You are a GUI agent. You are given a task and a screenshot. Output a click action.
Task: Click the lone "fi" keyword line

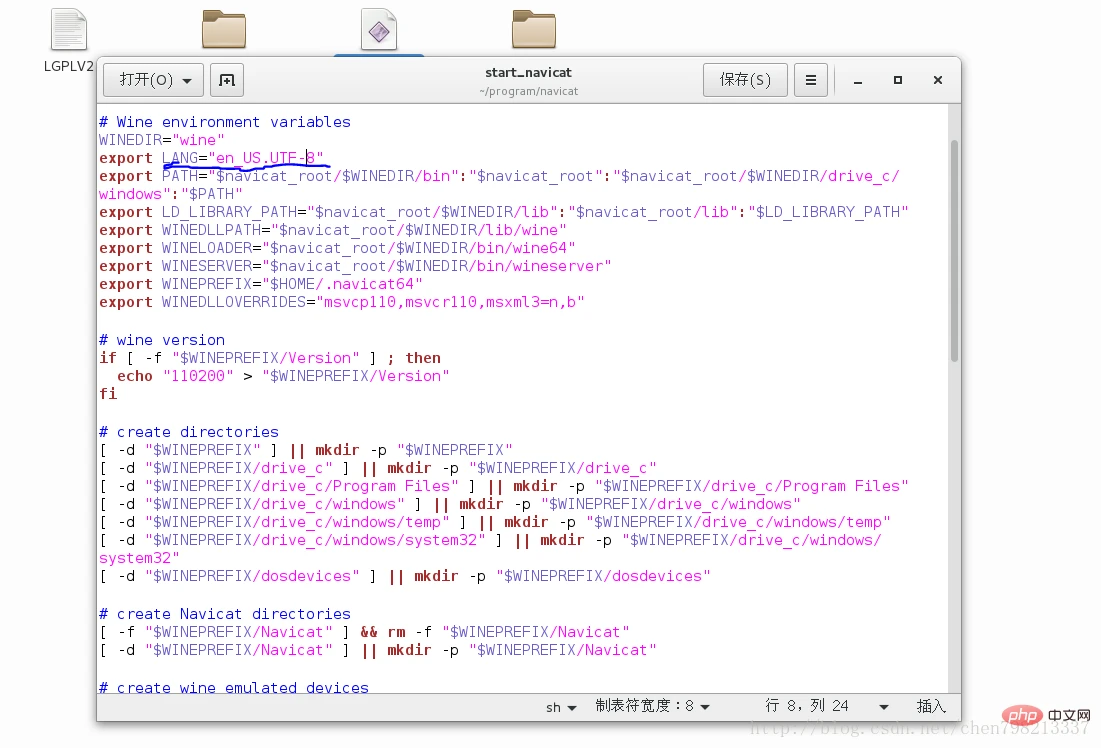pos(108,394)
